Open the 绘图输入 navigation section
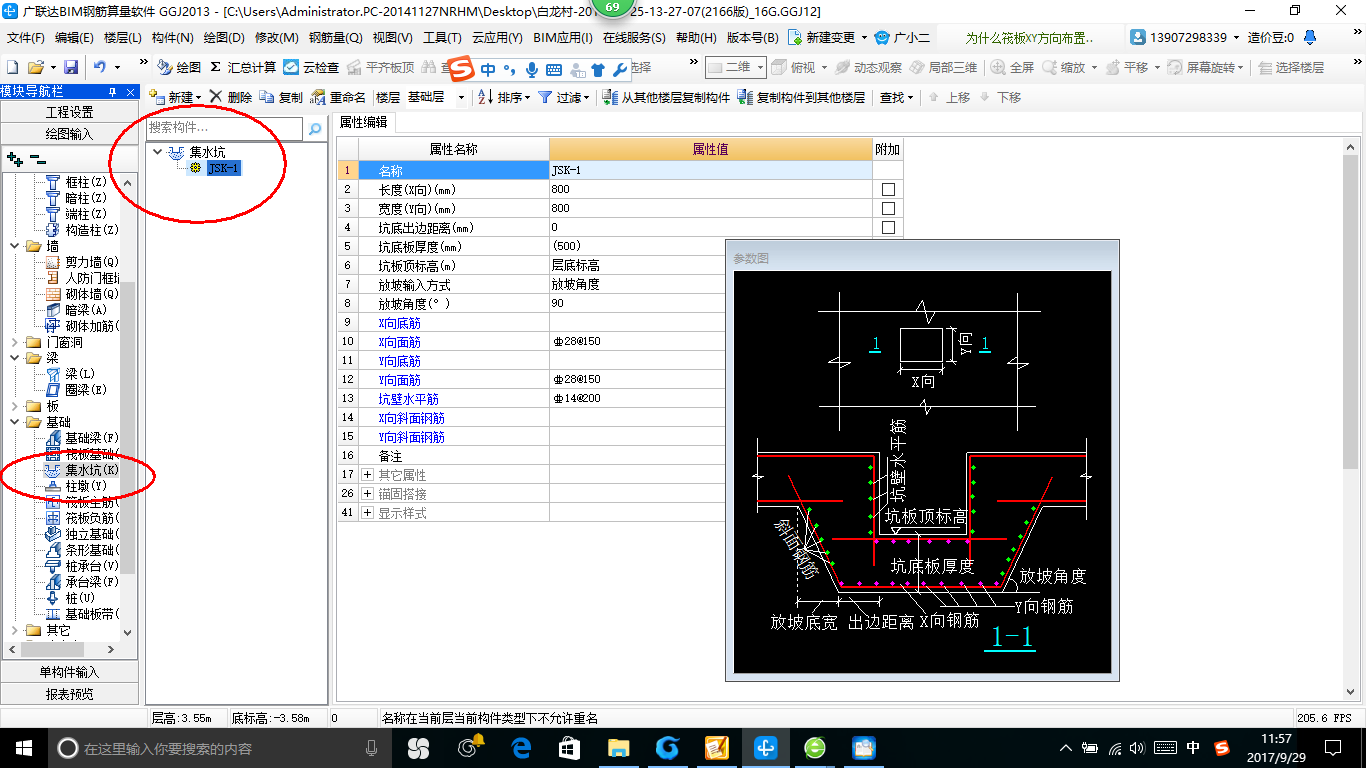Image resolution: width=1366 pixels, height=768 pixels. [69, 134]
